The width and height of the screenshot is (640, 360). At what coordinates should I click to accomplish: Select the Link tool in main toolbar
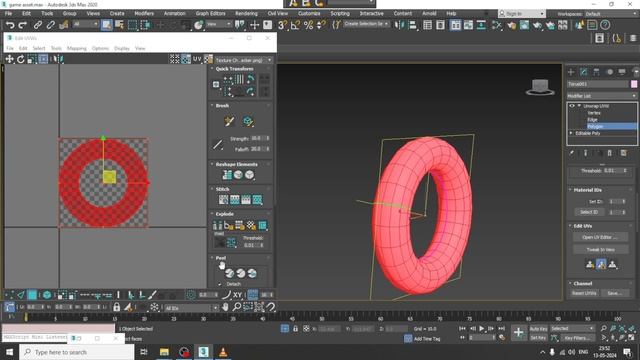tap(38, 25)
